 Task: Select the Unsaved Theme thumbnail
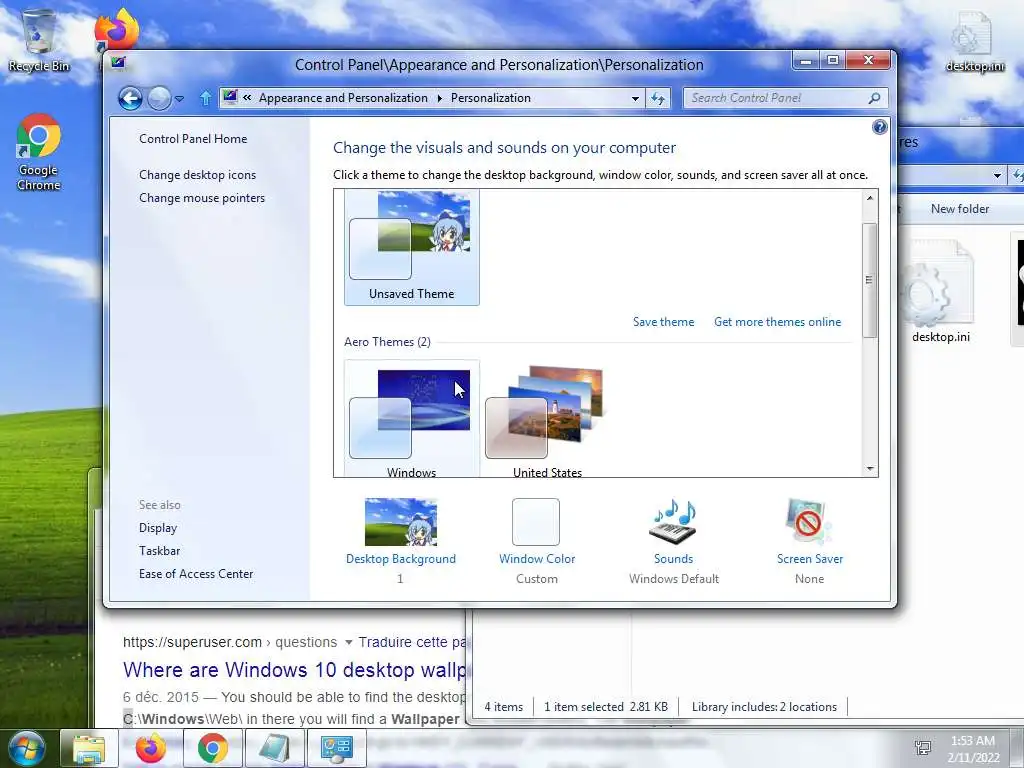[x=411, y=247]
